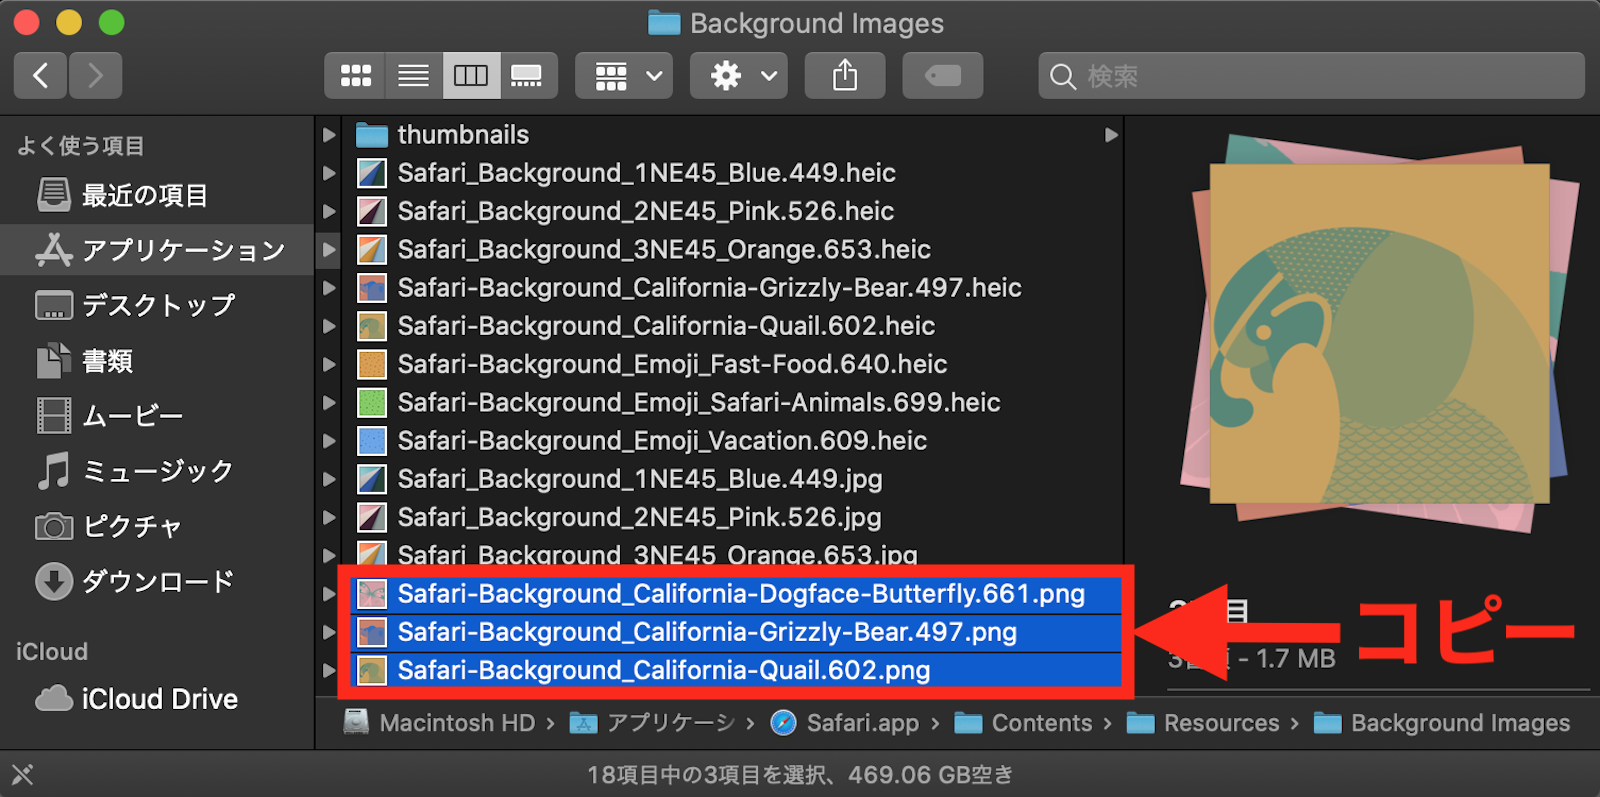Go forward to the next folder
Screen dimensions: 1600x797
click(x=96, y=76)
